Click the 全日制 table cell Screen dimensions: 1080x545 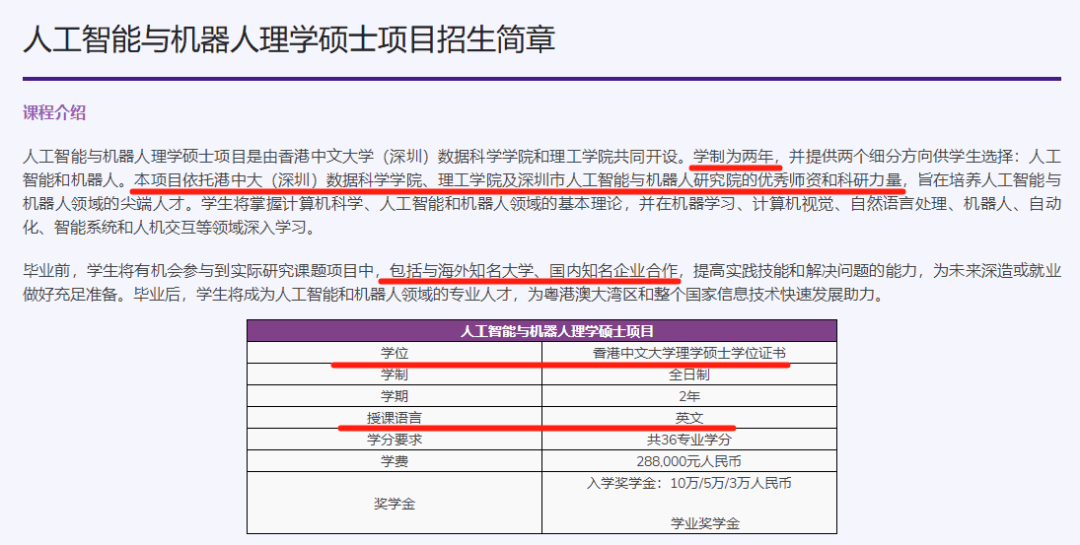[x=689, y=376]
